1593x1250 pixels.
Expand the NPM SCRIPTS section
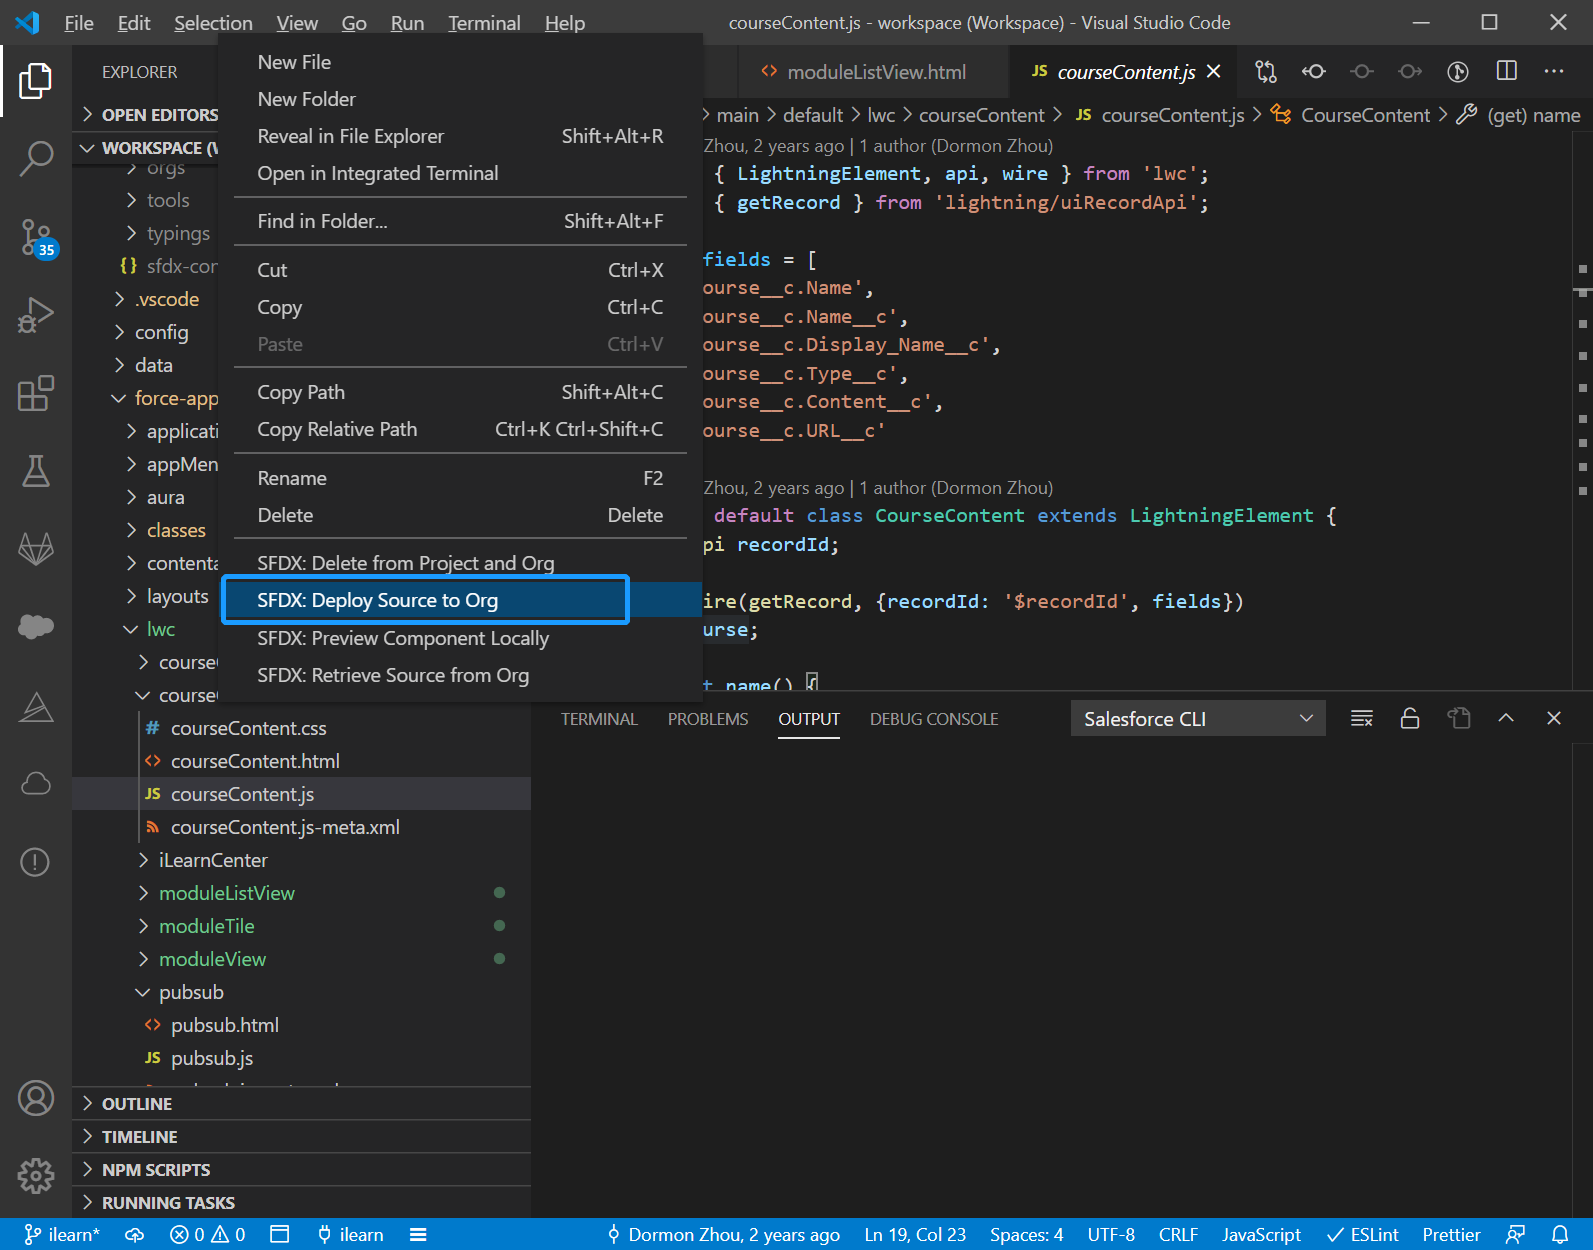point(302,1169)
